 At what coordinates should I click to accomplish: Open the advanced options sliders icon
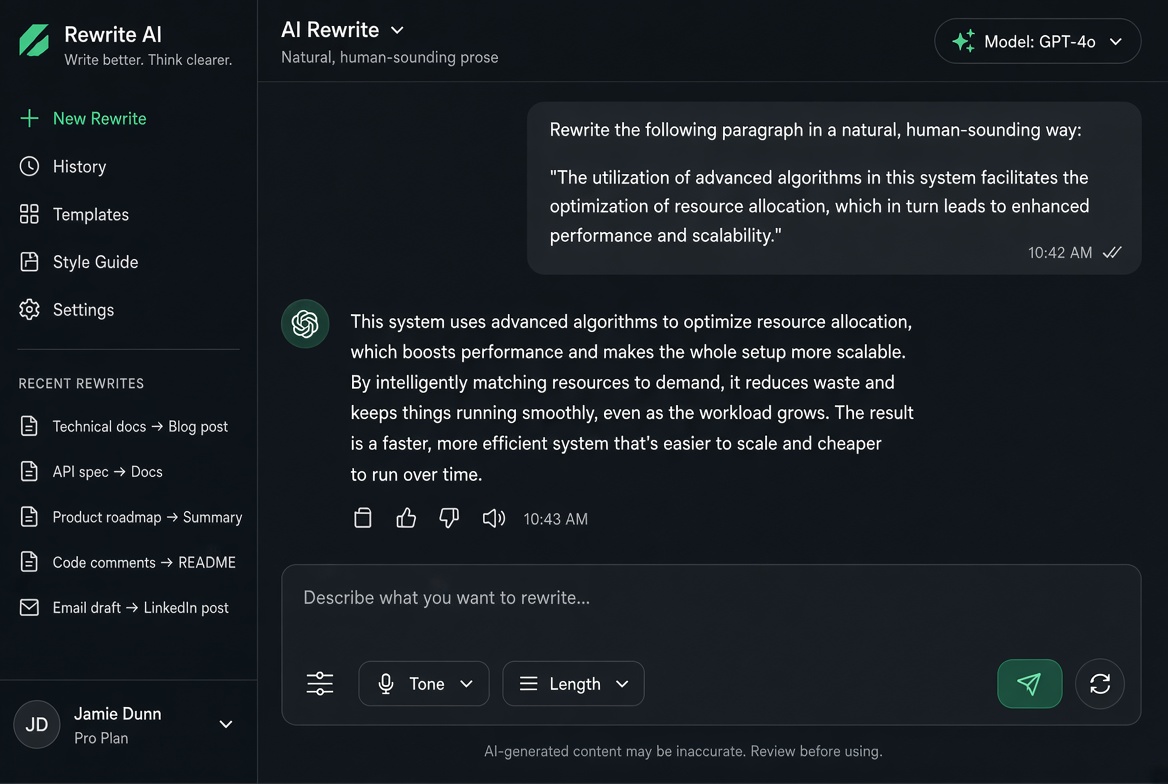[x=320, y=683]
